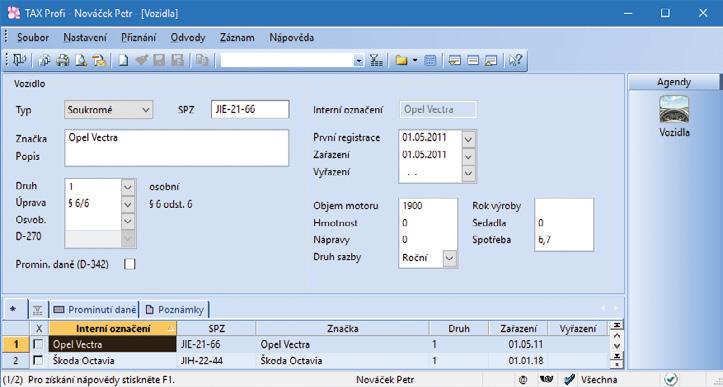Open the Typ dropdown showing Soukromé

[x=108, y=110]
